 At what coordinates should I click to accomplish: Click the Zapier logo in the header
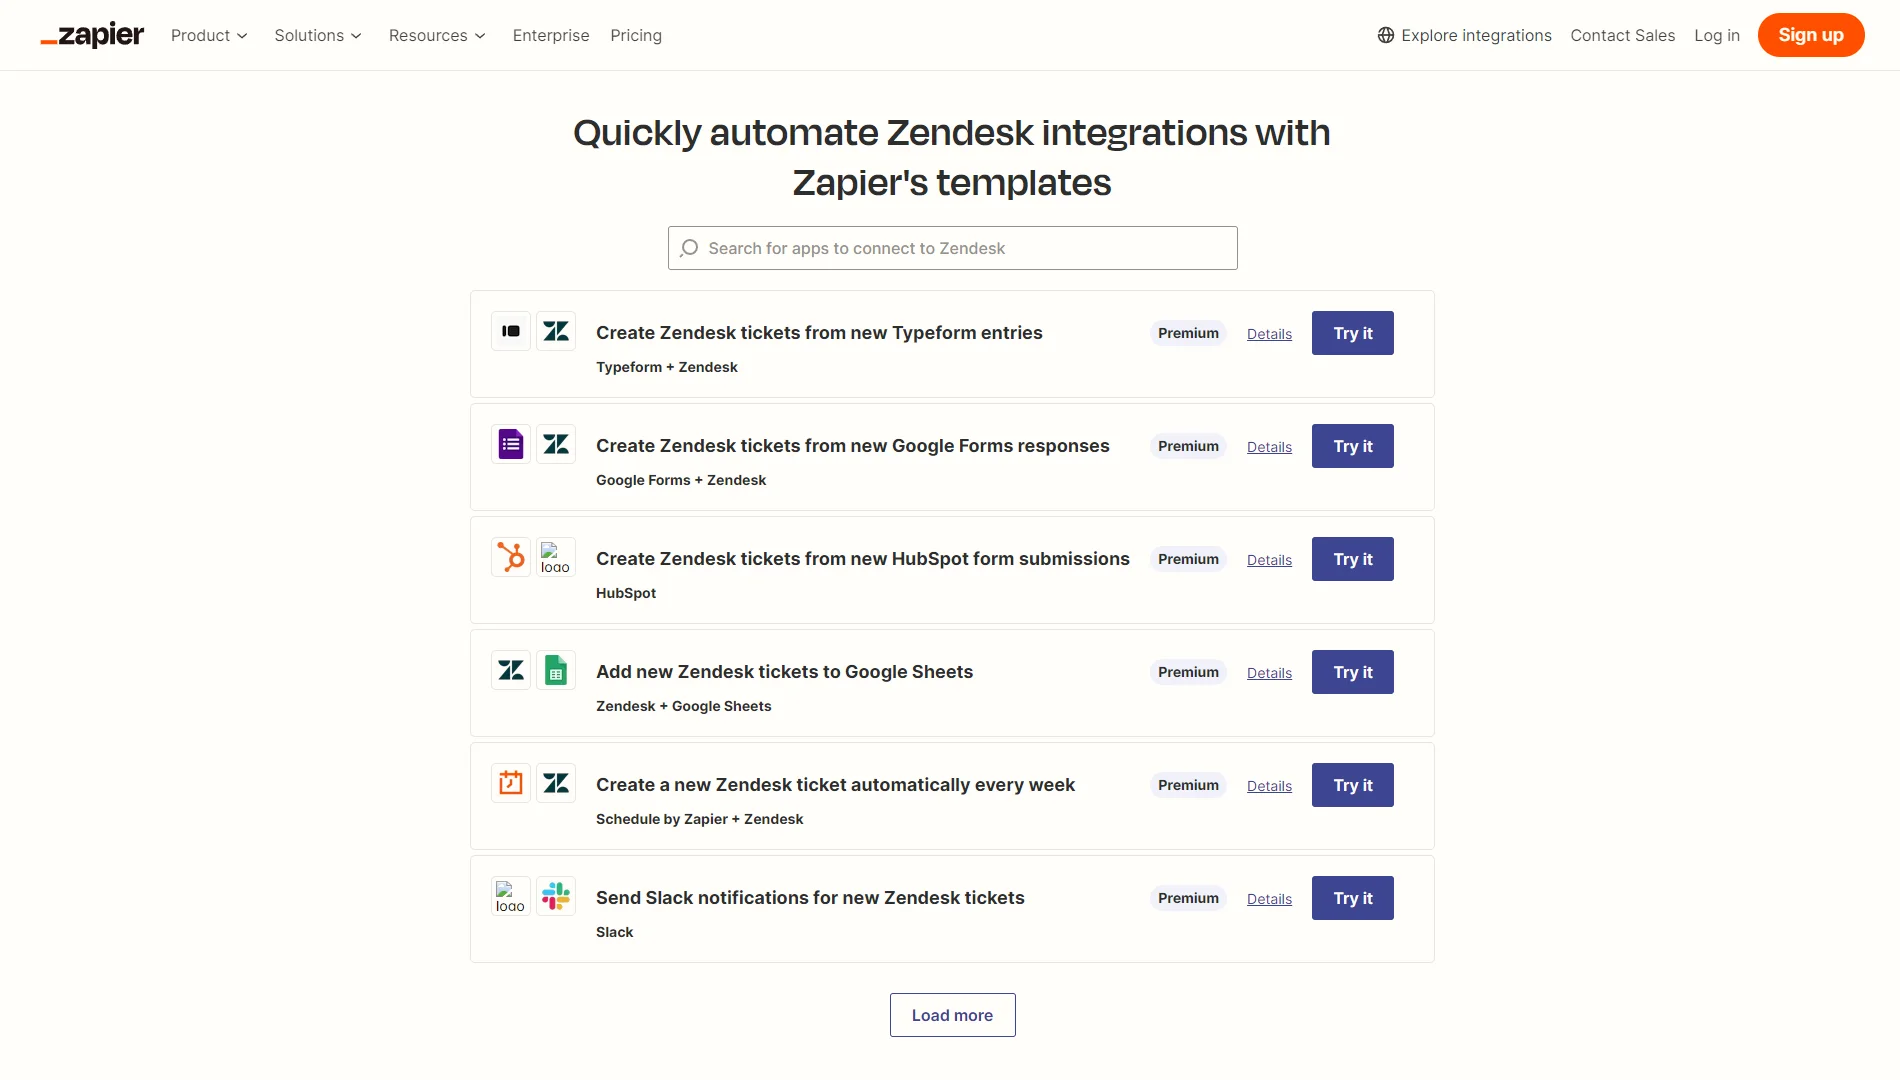click(x=91, y=34)
